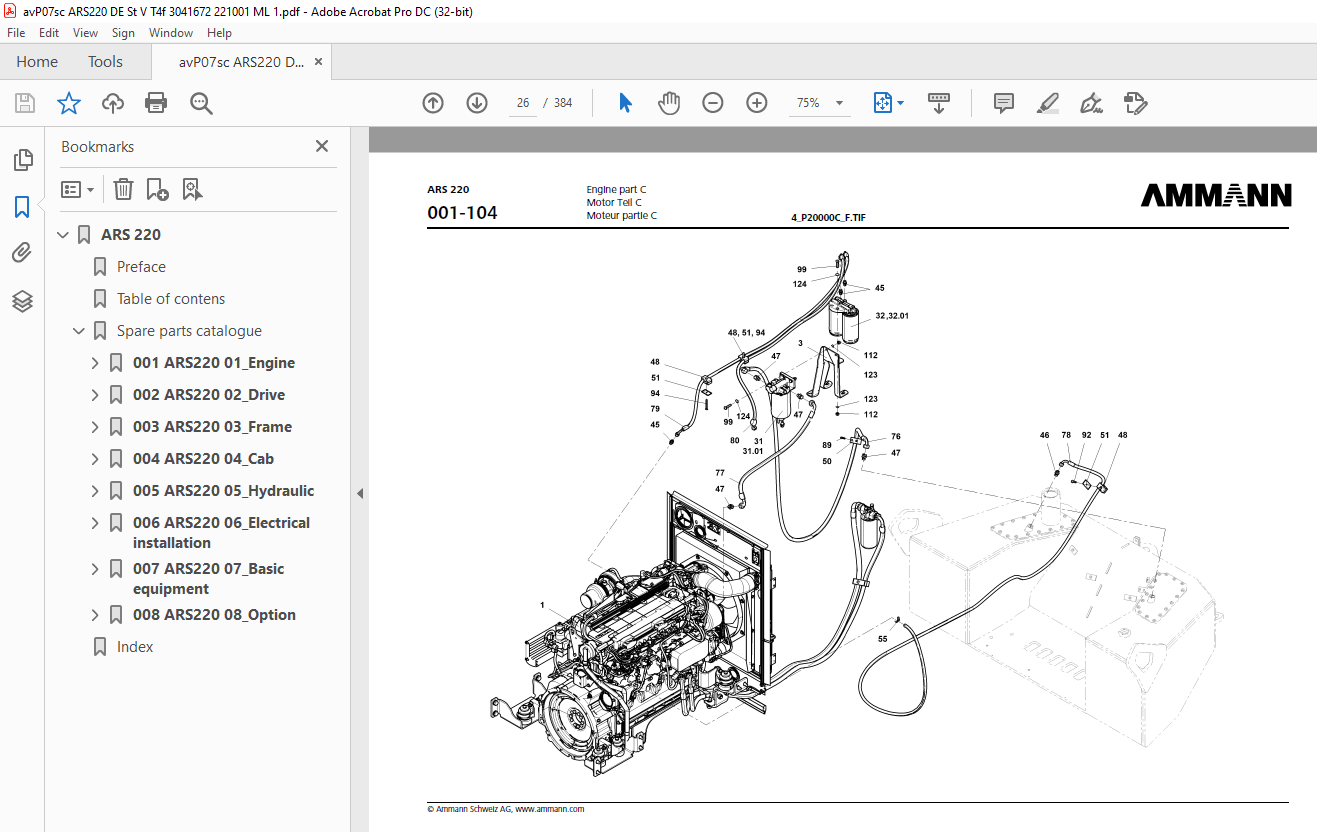Add a sticky note comment
The image size is (1317, 832).
(1004, 103)
